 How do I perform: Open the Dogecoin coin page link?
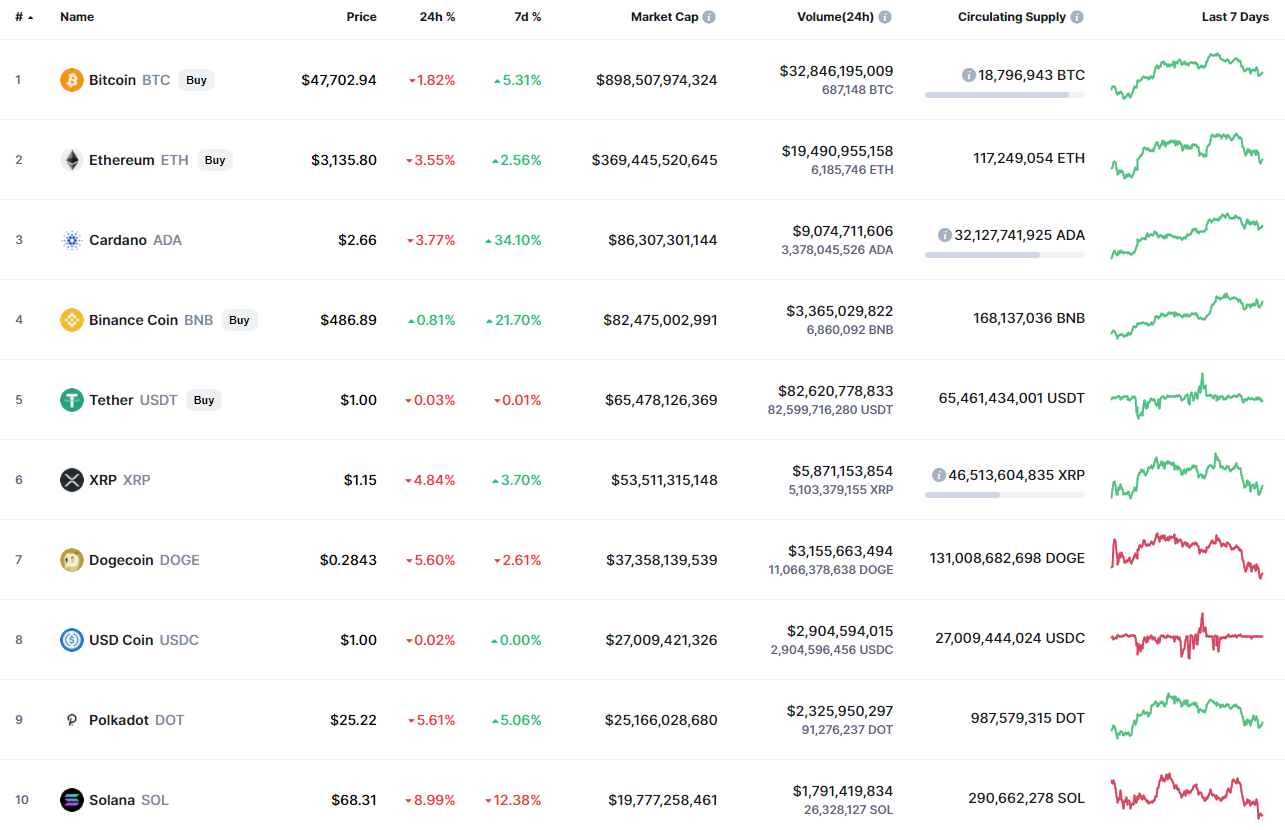tap(121, 560)
